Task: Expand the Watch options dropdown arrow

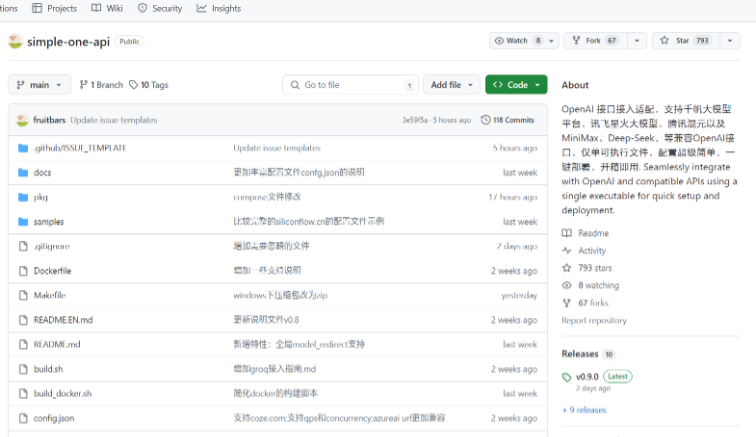Action: click(x=552, y=41)
